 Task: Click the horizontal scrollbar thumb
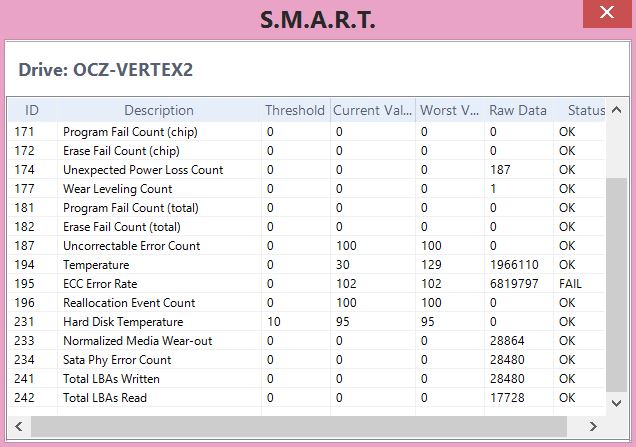pos(299,426)
